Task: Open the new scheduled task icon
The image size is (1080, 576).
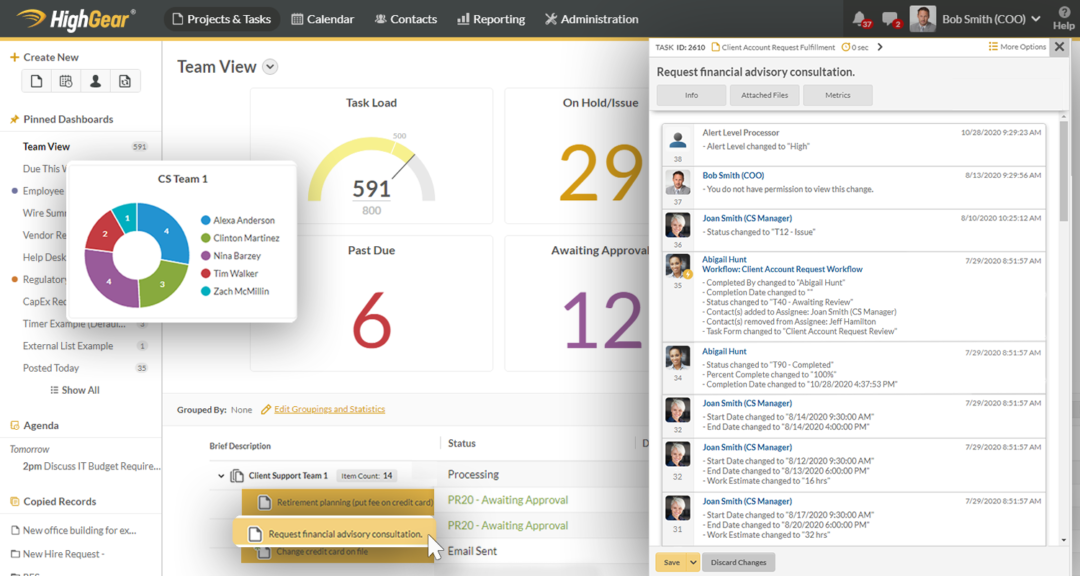Action: (x=67, y=80)
